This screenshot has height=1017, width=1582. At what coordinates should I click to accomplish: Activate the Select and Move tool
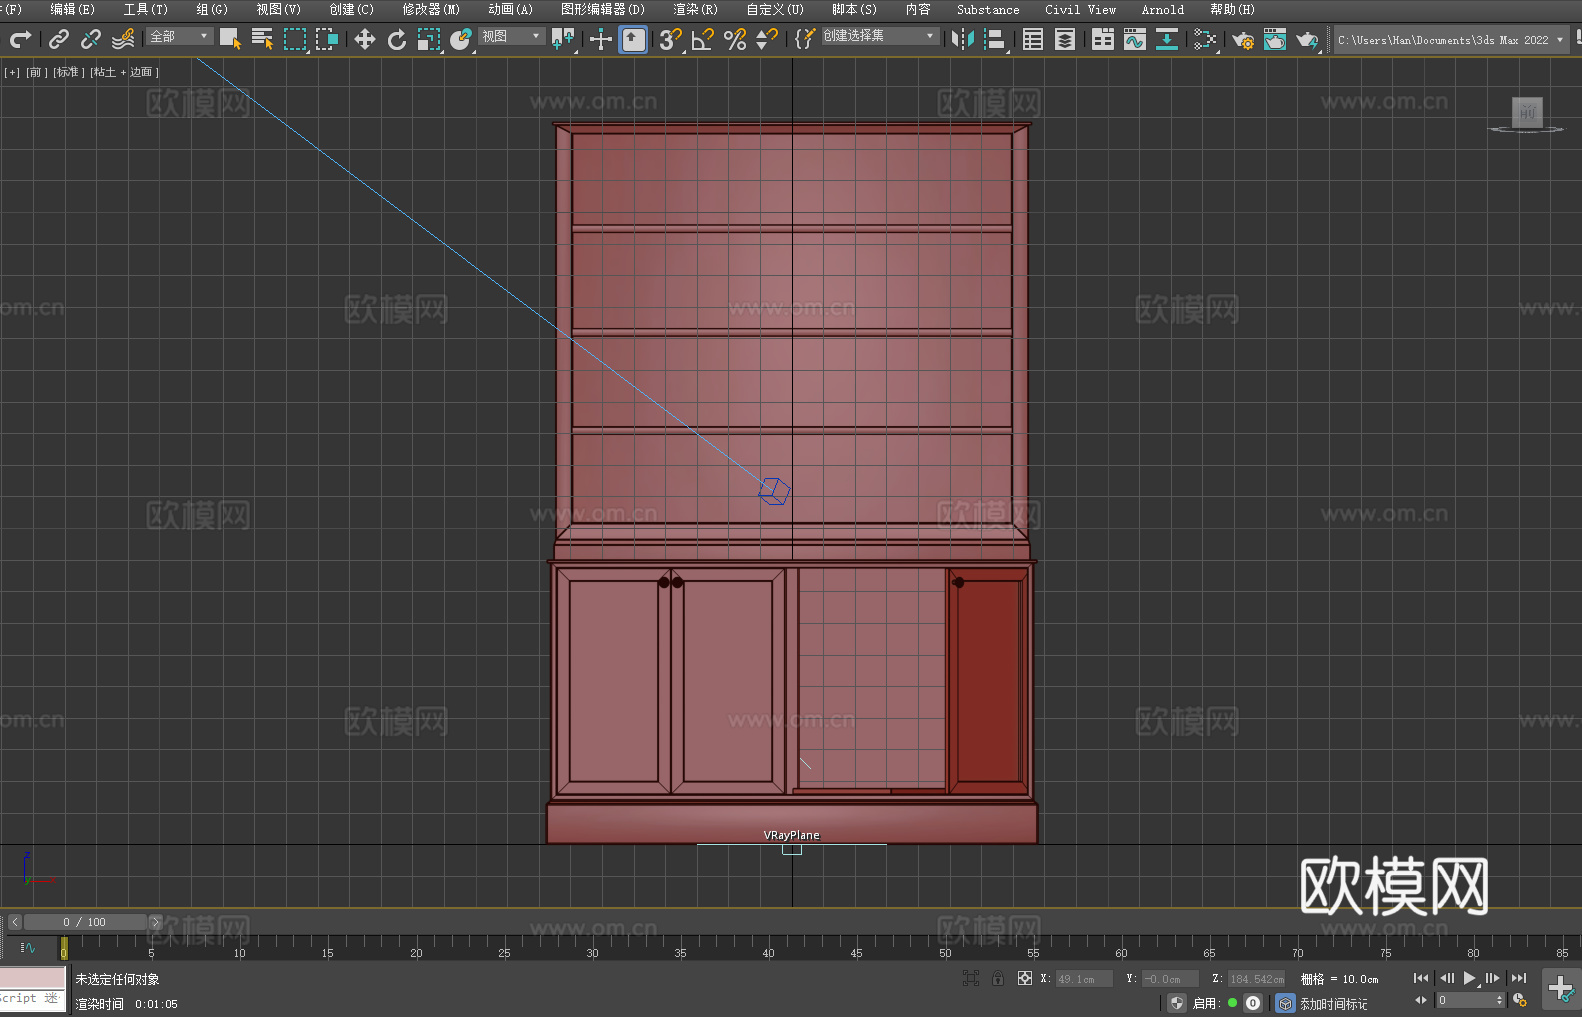(365, 39)
